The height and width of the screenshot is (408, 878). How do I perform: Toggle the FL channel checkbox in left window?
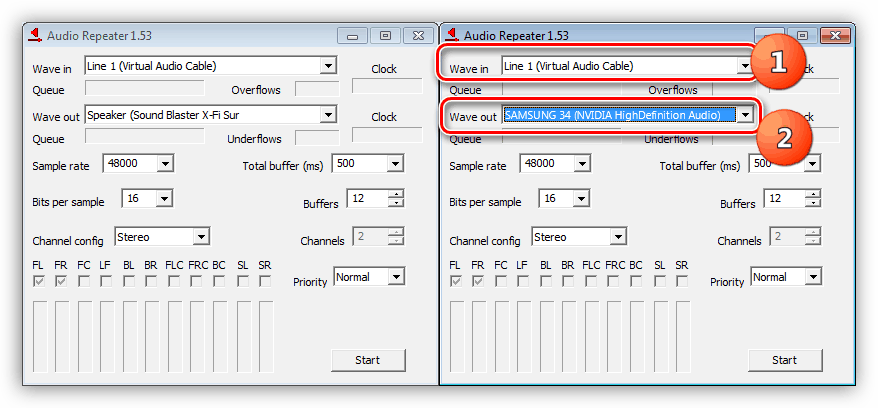tap(39, 281)
